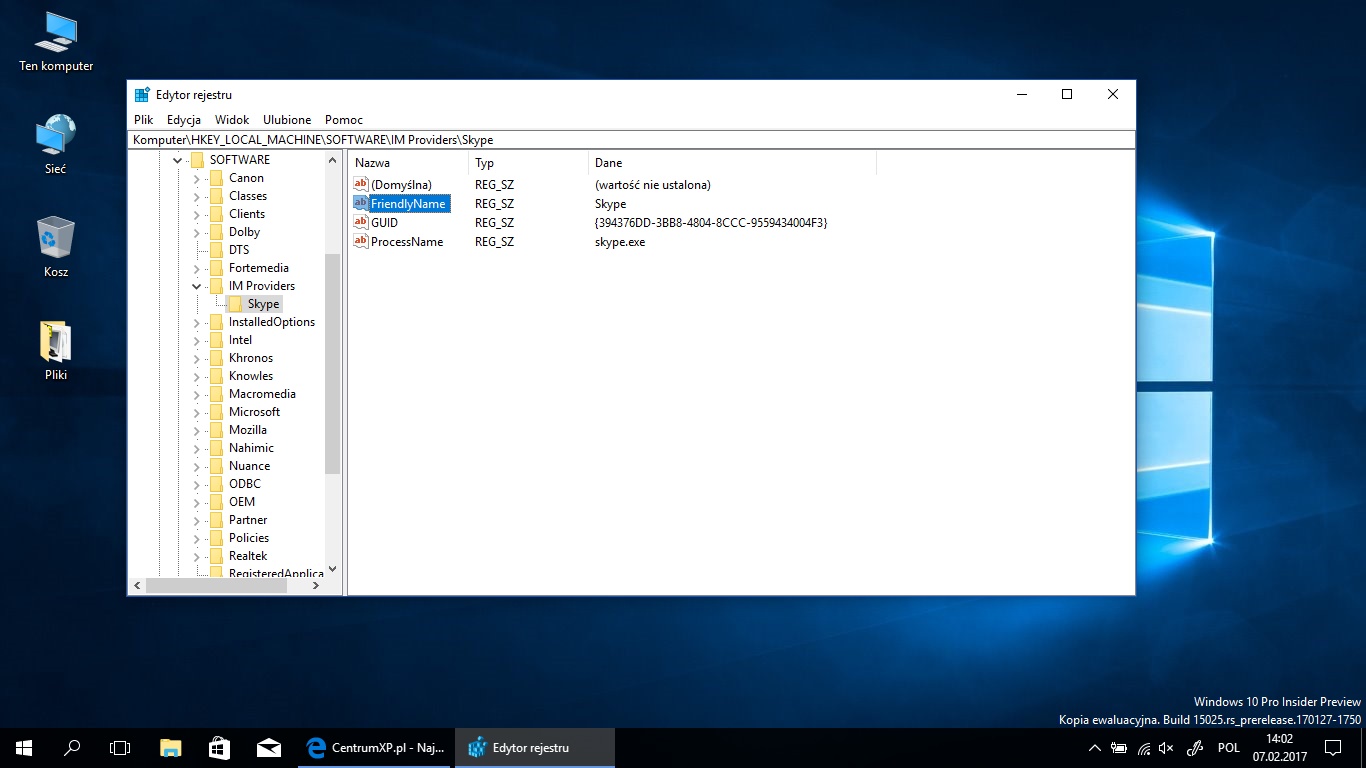This screenshot has height=768, width=1366.
Task: Collapse the SOFTWARE tree node
Action: pyautogui.click(x=177, y=160)
